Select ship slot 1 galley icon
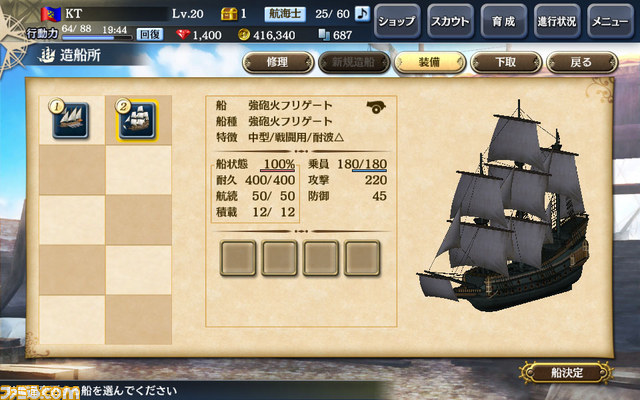640x400 pixels. coord(71,120)
